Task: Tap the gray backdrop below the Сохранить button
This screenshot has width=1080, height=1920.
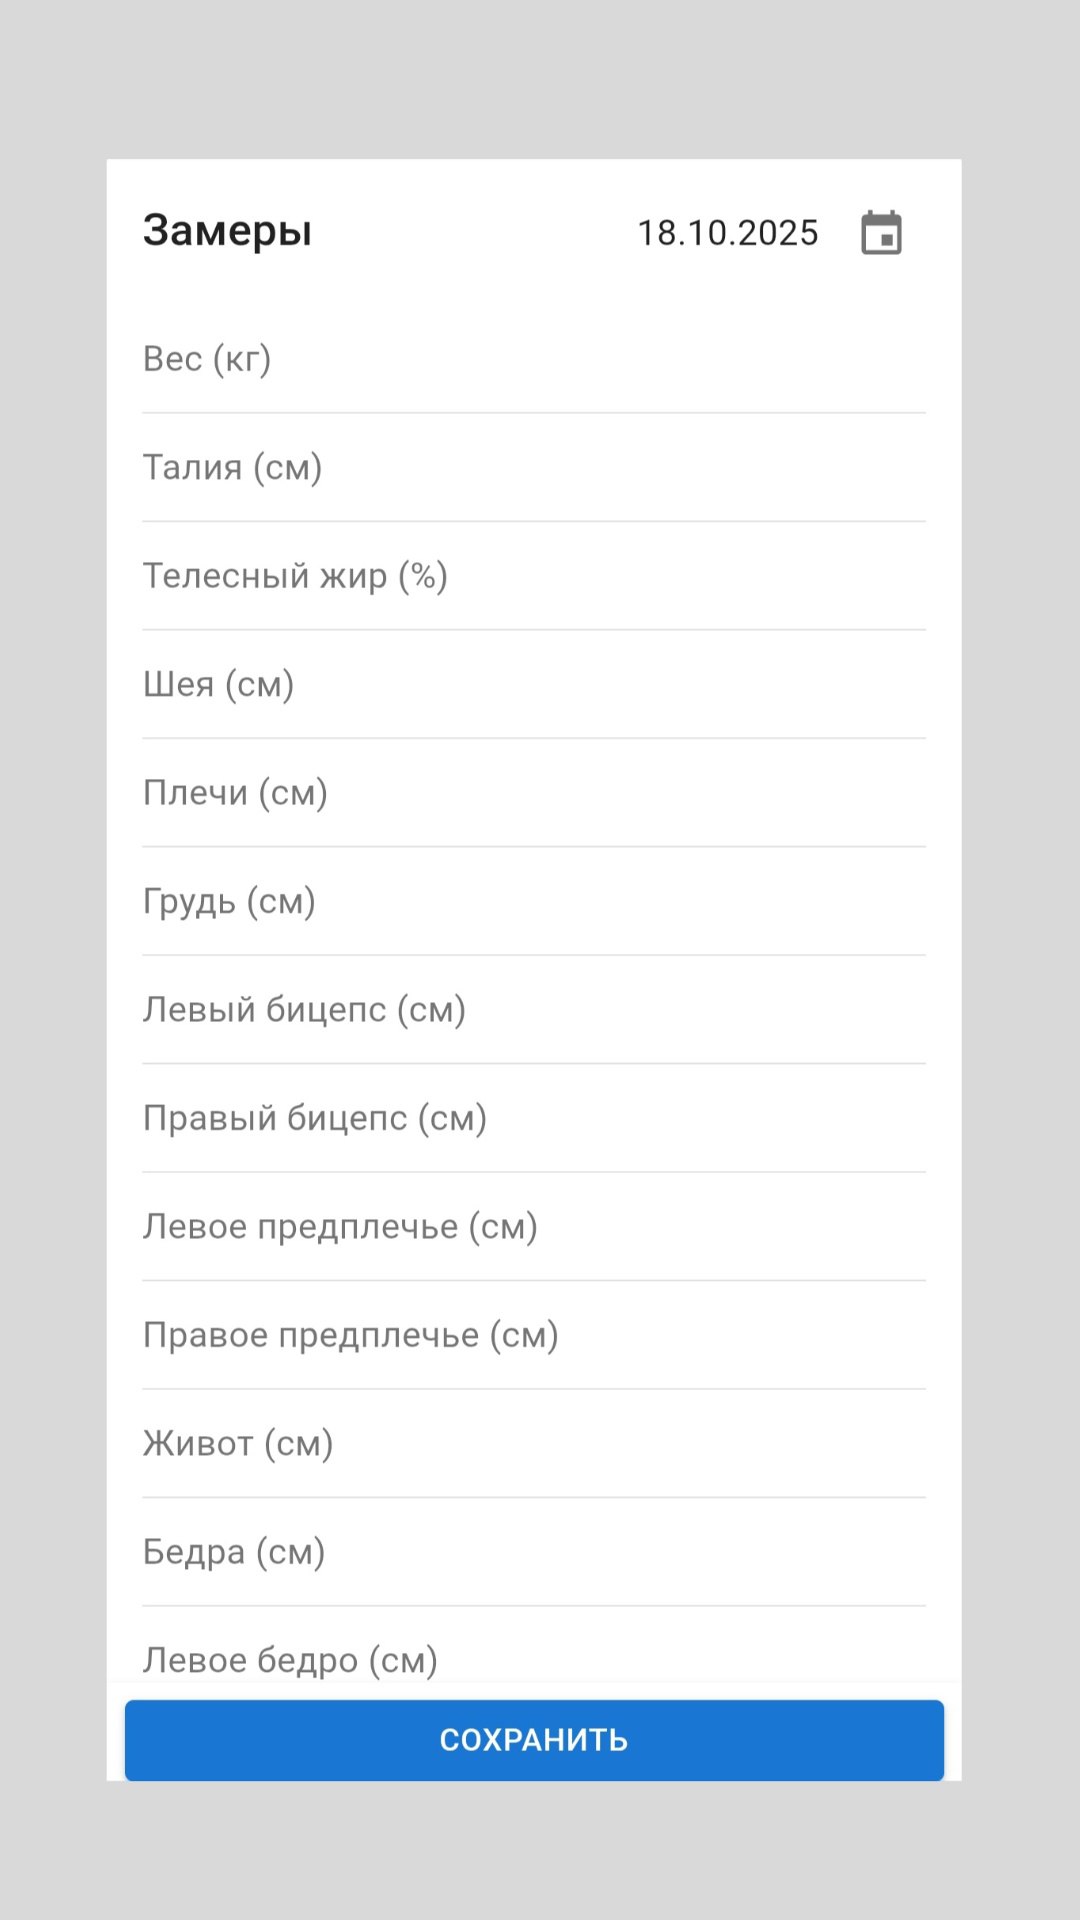Action: click(540, 1850)
